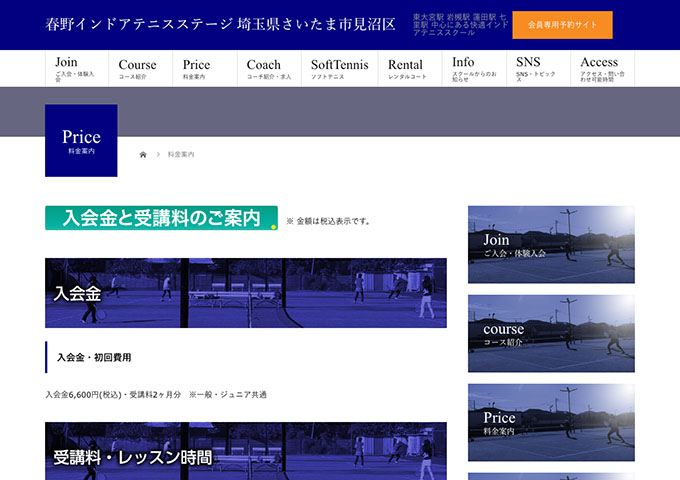Open the Course menu item
This screenshot has width=680, height=480.
pos(141,69)
